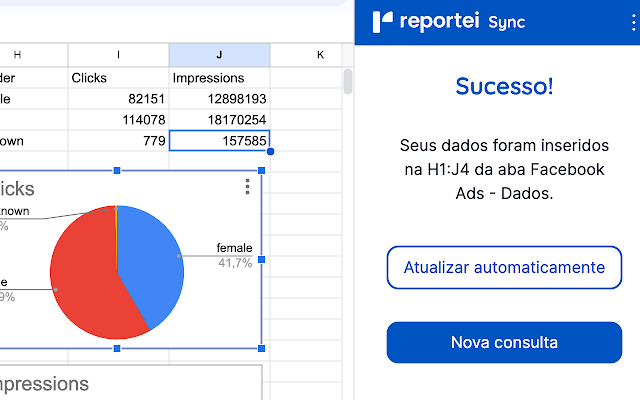Click the Atualizar automaticamente button
Screen dimensions: 640x400
[x=504, y=267]
